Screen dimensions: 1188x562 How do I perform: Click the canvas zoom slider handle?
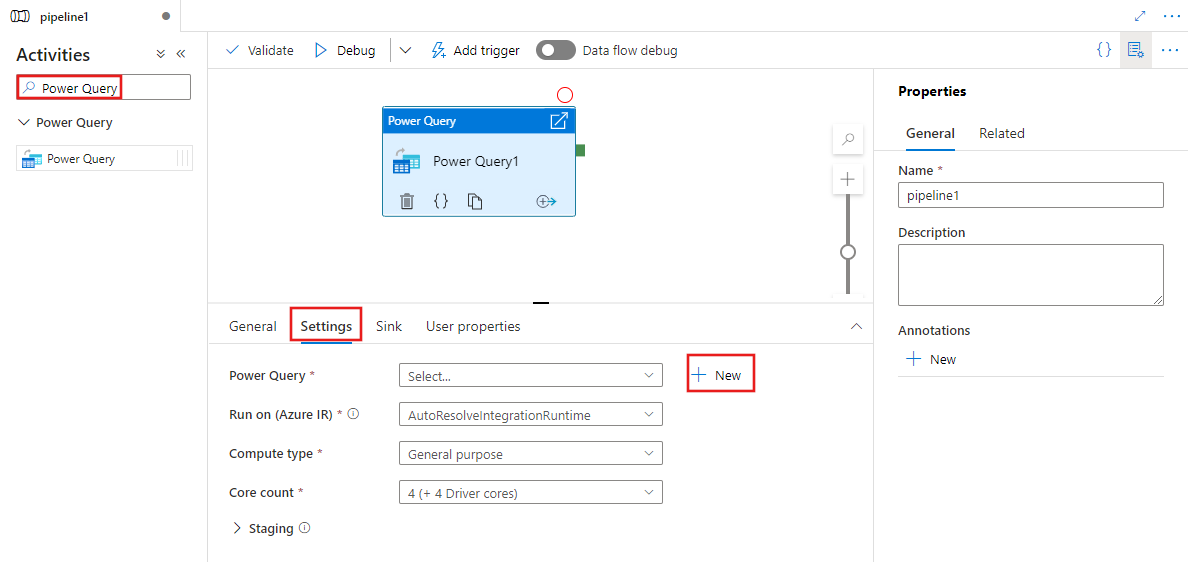849,251
